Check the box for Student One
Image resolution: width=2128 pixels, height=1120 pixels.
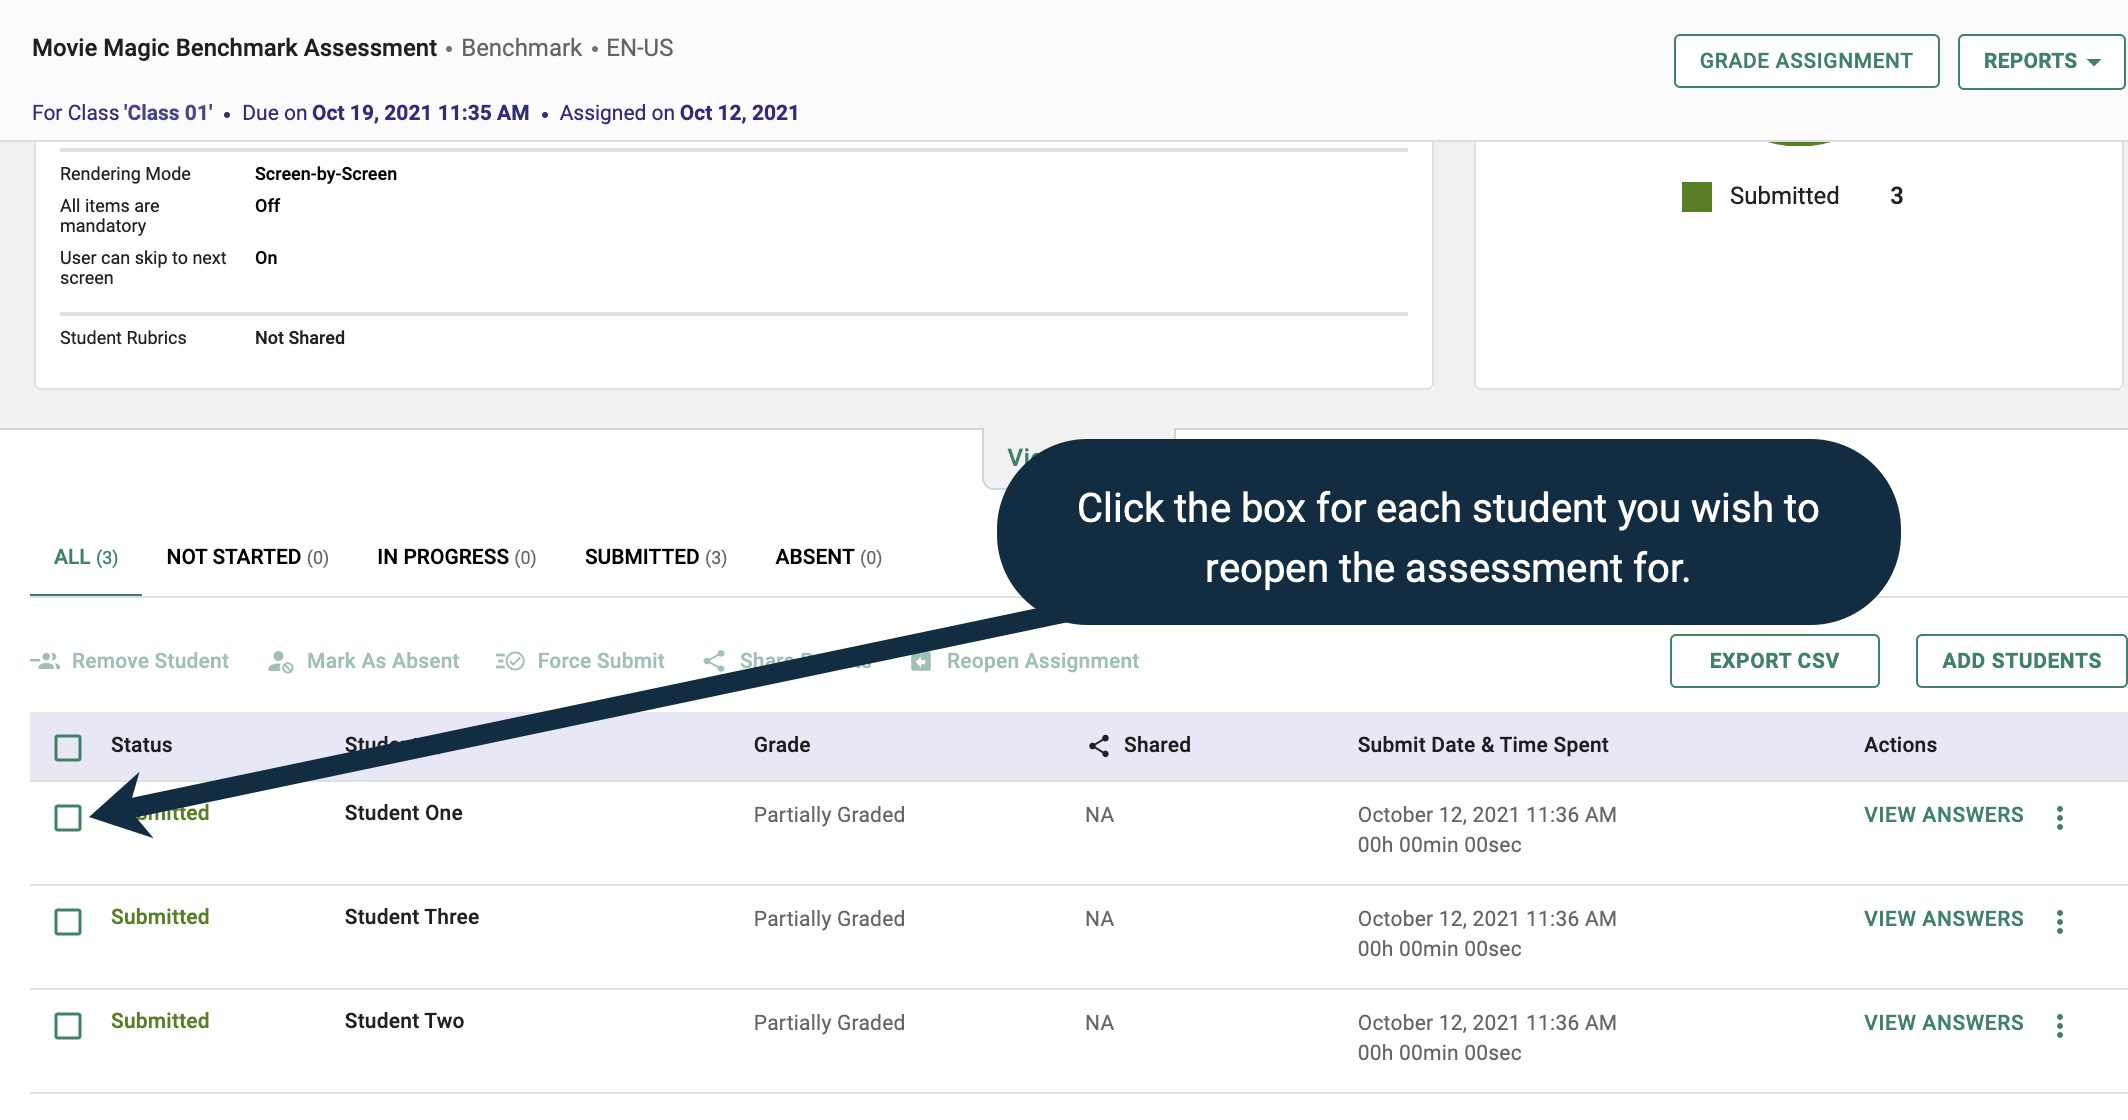tap(68, 818)
